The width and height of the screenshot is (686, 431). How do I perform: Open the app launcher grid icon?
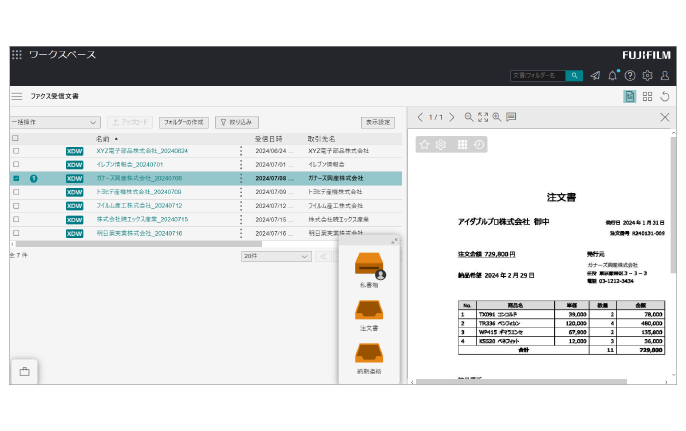[17, 55]
